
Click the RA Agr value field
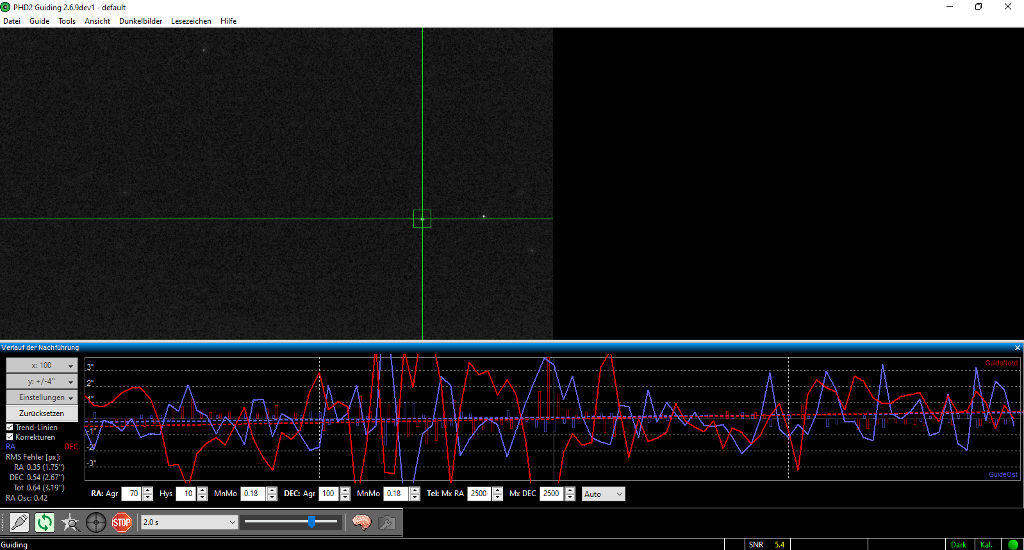coord(131,494)
